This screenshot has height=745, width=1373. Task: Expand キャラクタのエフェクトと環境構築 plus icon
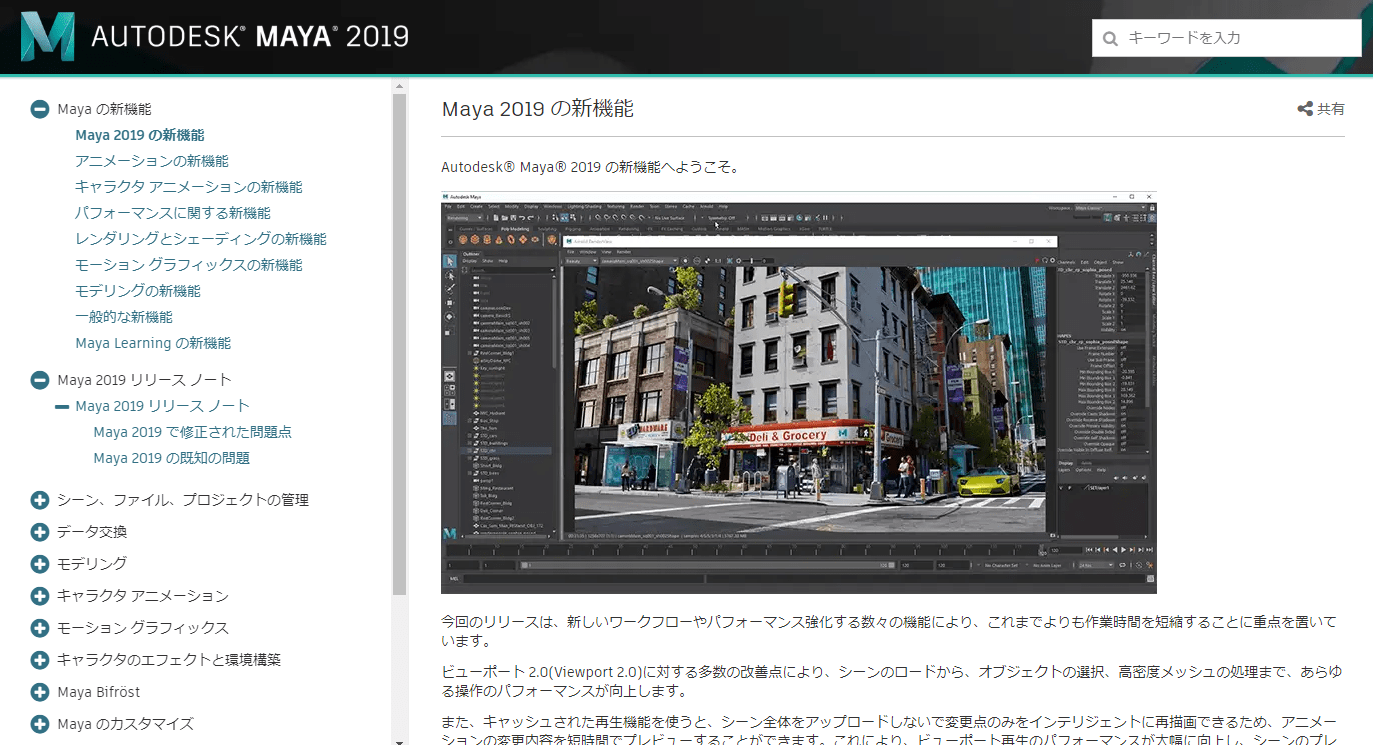[x=40, y=660]
